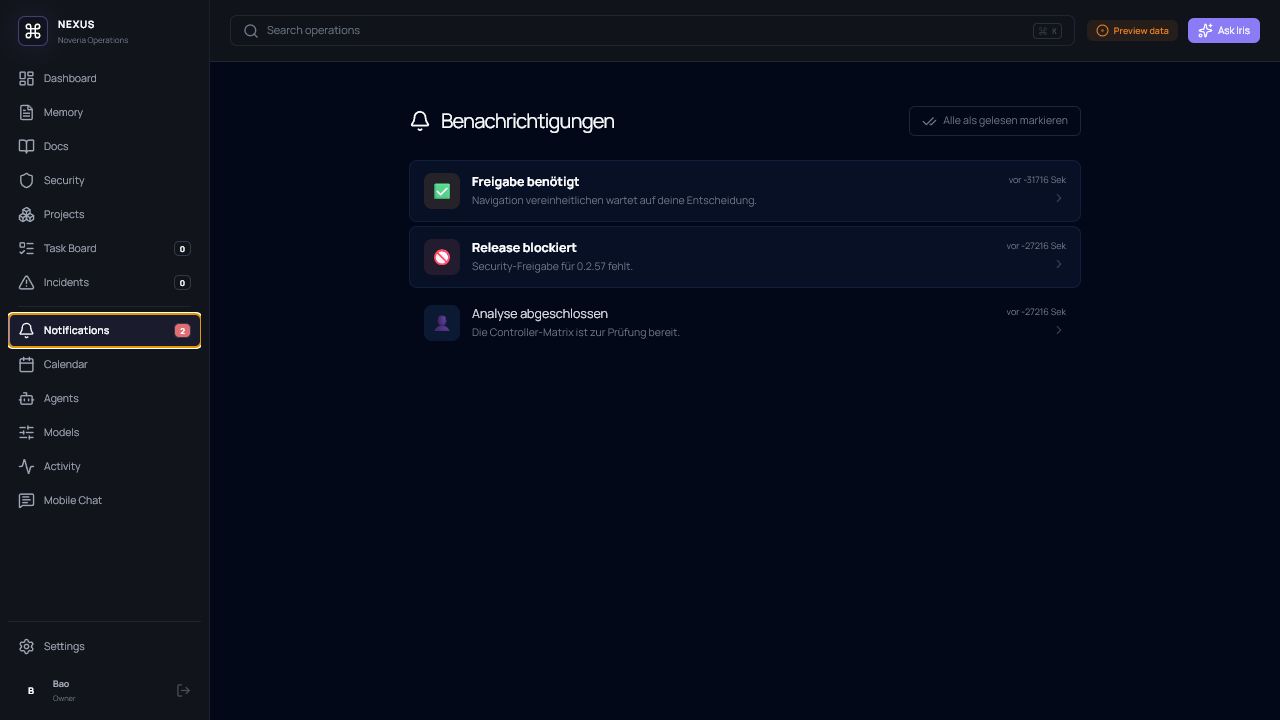This screenshot has height=720, width=1280.
Task: Open the Memory menu item
Action: [x=104, y=112]
